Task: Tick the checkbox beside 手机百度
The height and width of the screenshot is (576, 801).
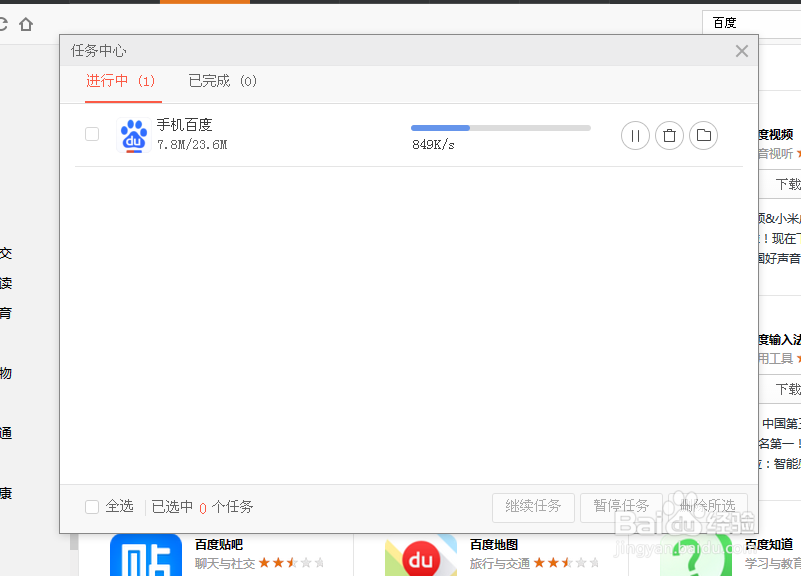Action: (x=92, y=134)
